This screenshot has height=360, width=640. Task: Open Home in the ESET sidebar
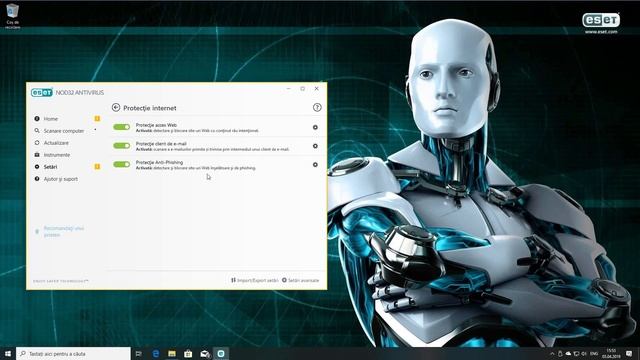pyautogui.click(x=51, y=119)
